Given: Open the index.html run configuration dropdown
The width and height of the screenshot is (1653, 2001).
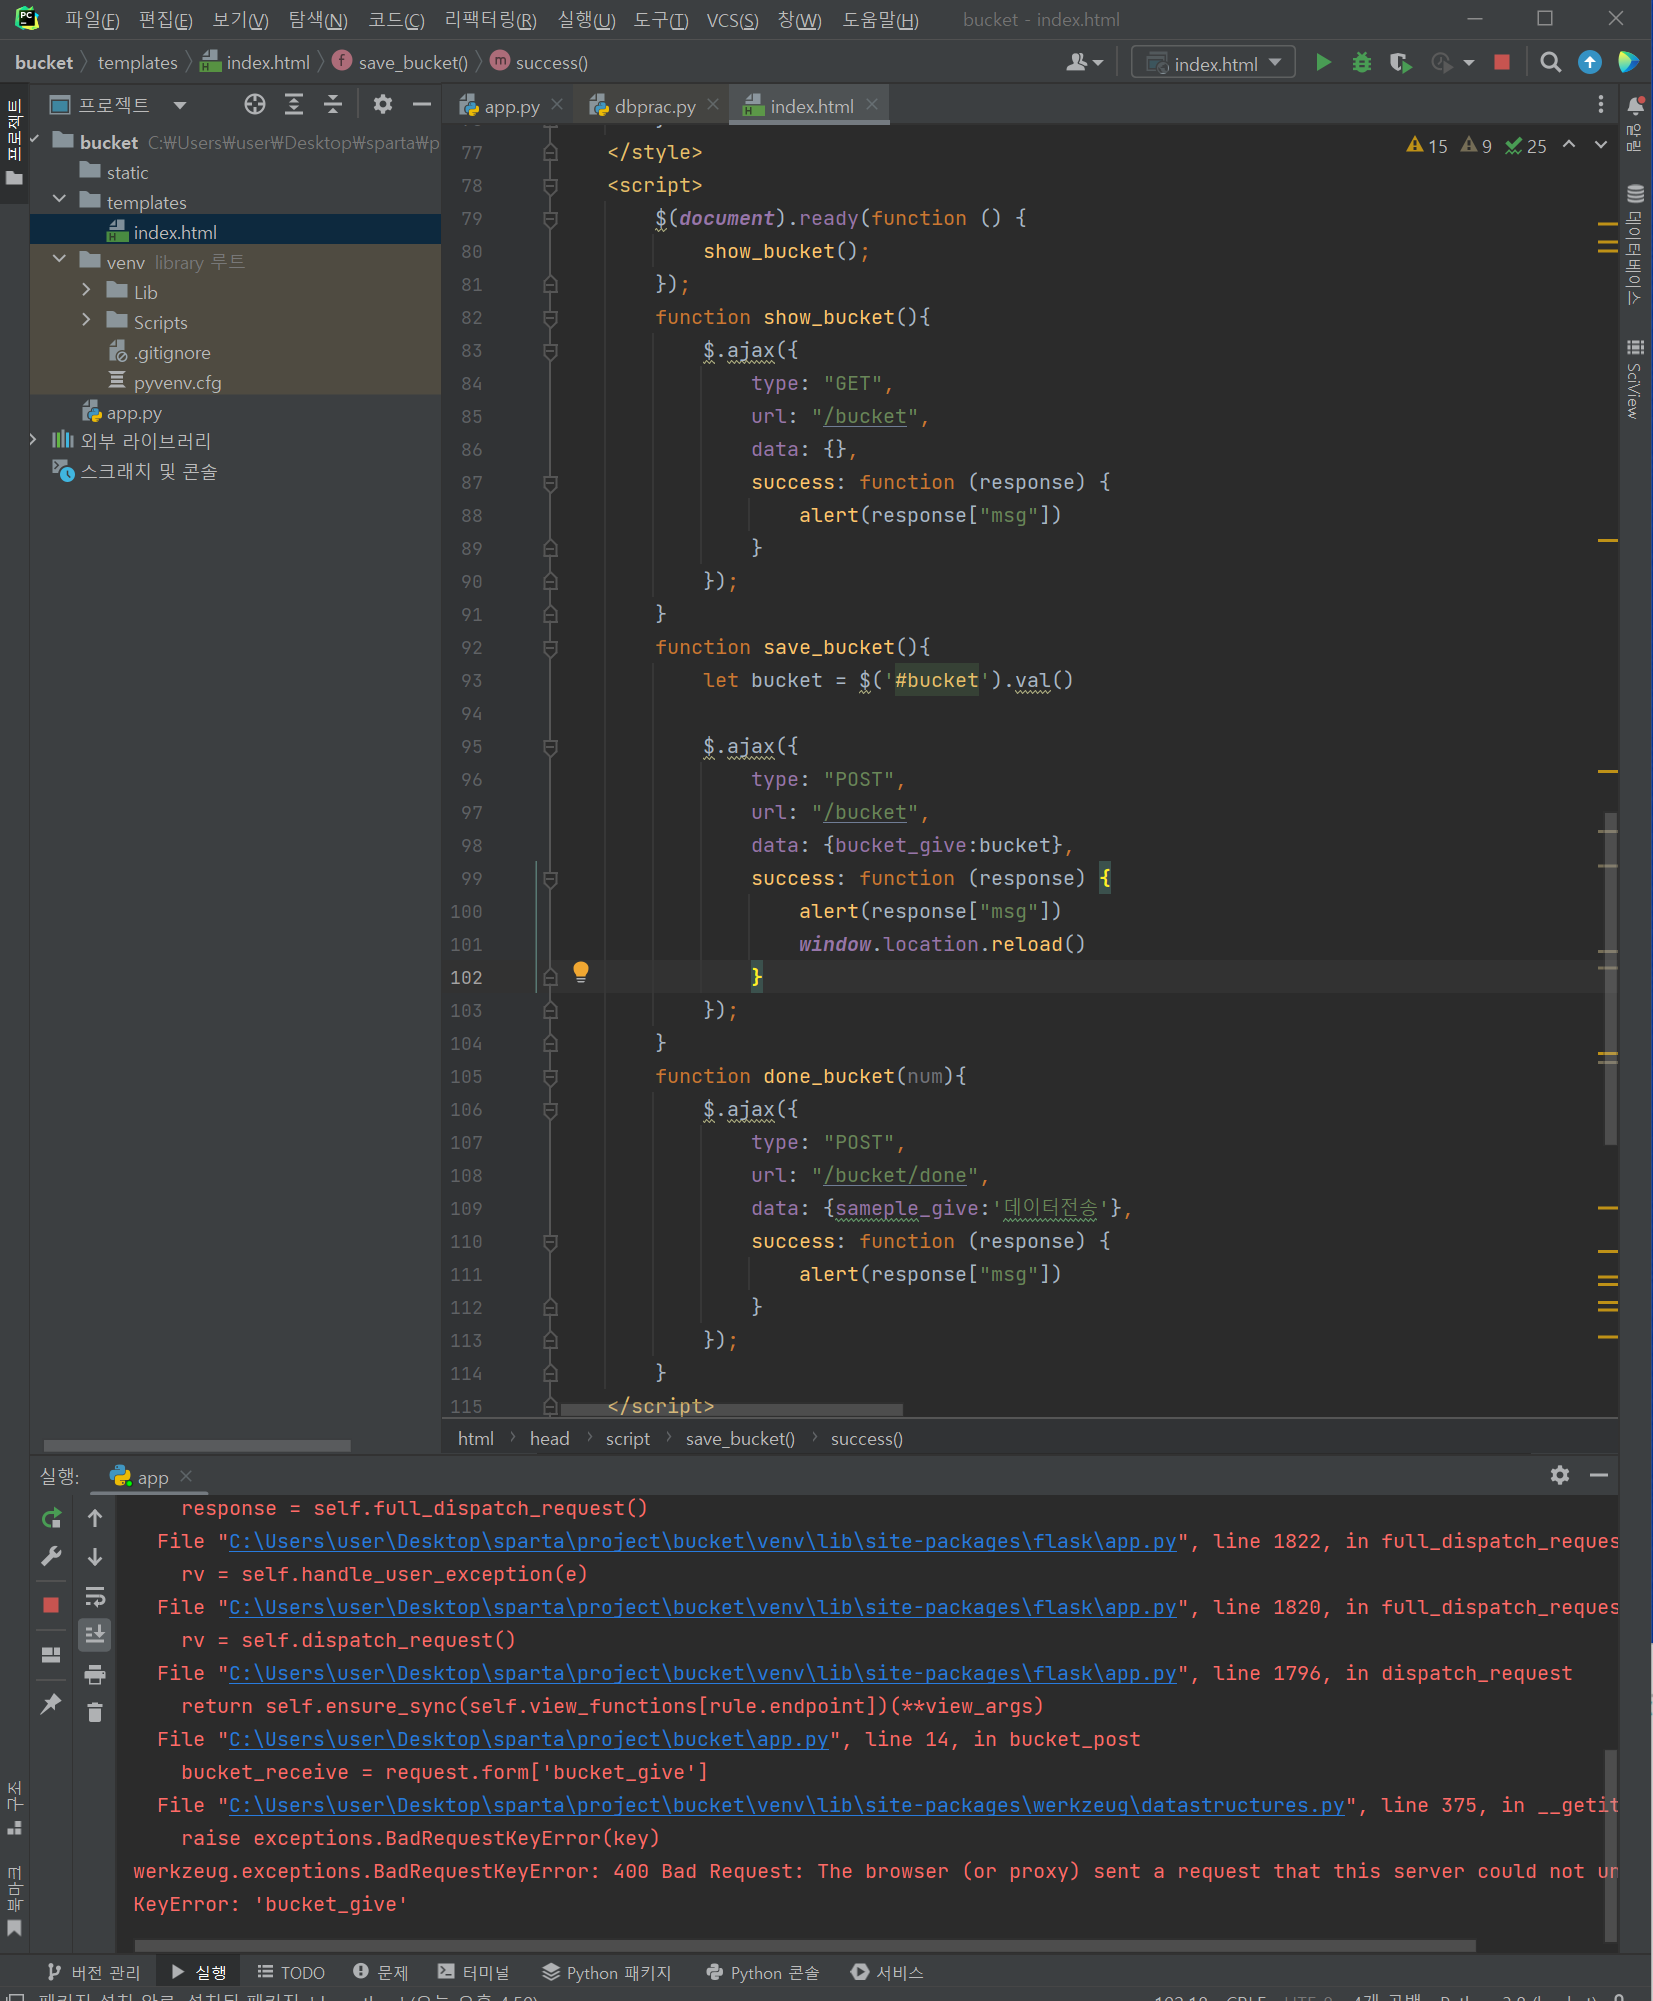Looking at the screenshot, I should click(1213, 63).
